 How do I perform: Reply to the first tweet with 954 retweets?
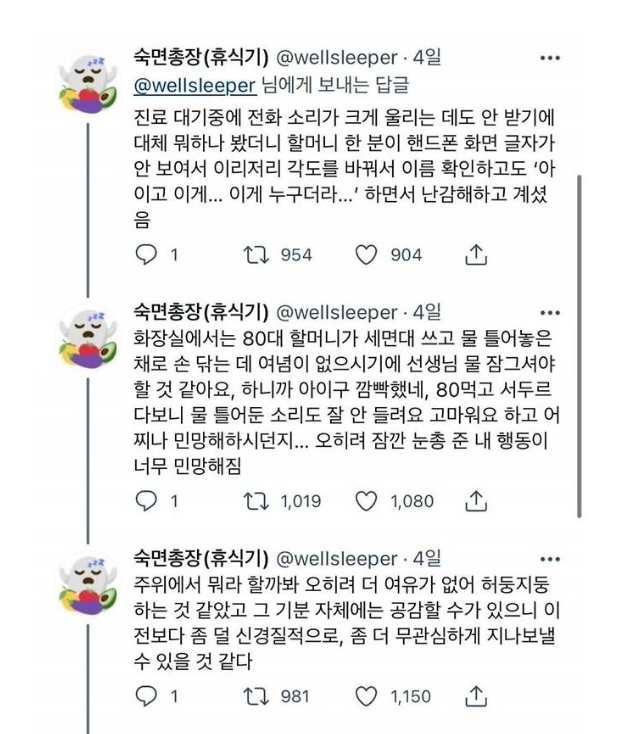pos(146,255)
